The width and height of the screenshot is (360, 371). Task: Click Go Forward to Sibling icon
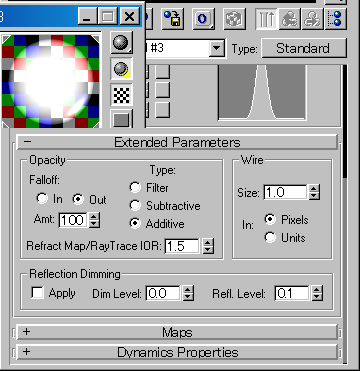coord(312,19)
